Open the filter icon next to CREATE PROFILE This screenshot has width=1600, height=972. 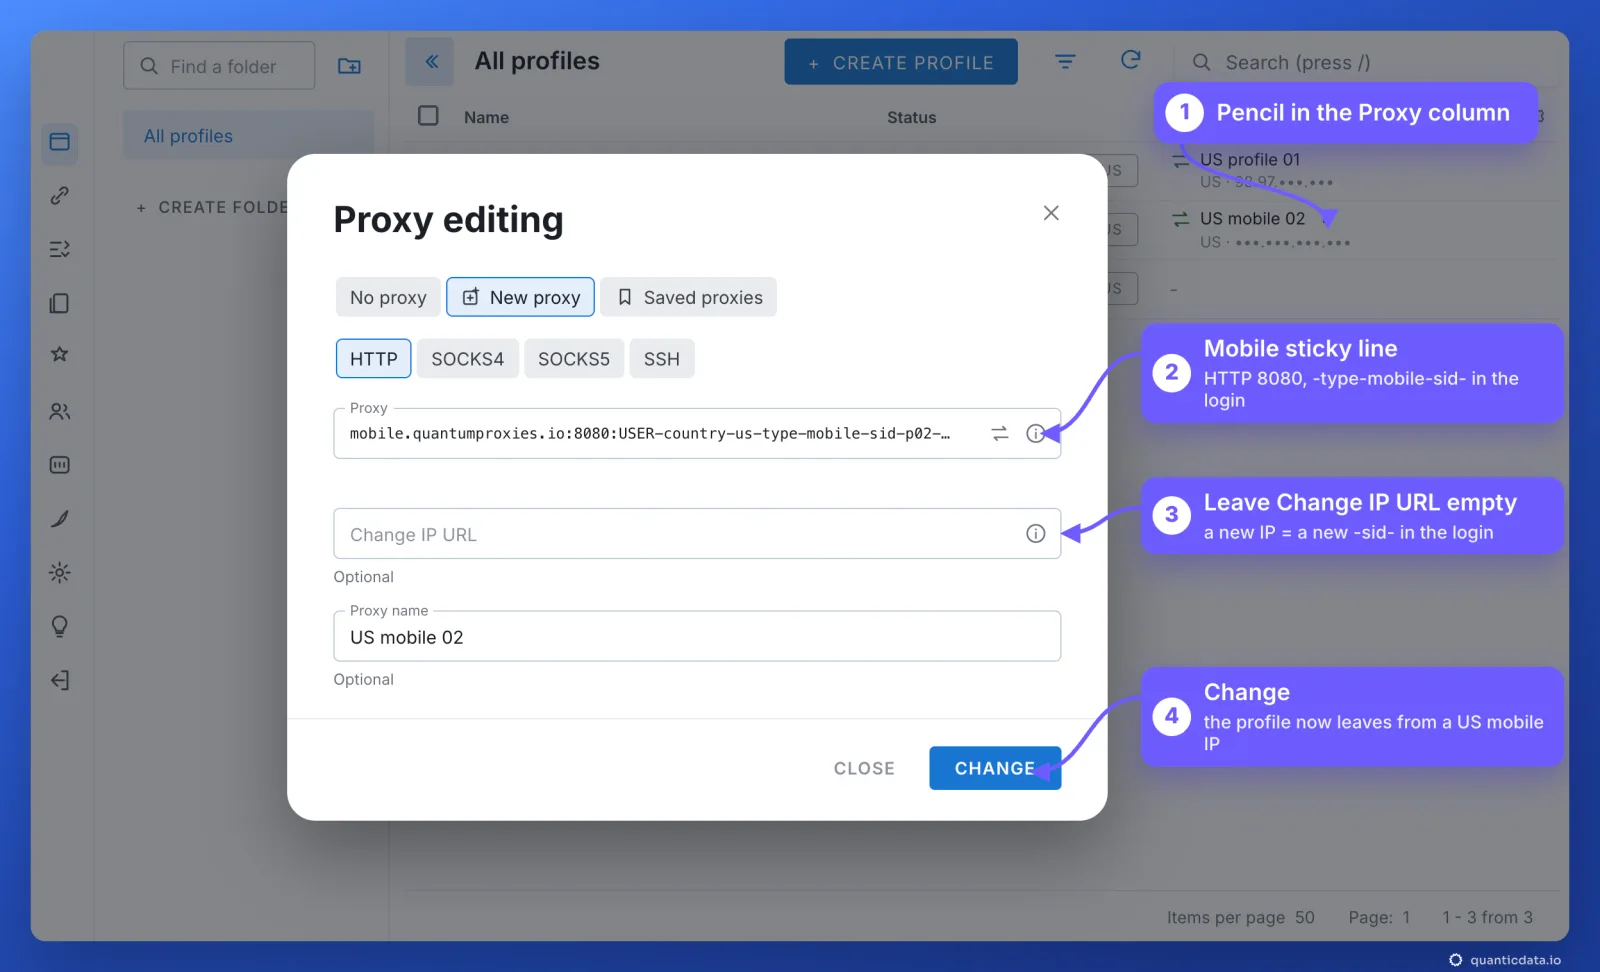point(1065,62)
